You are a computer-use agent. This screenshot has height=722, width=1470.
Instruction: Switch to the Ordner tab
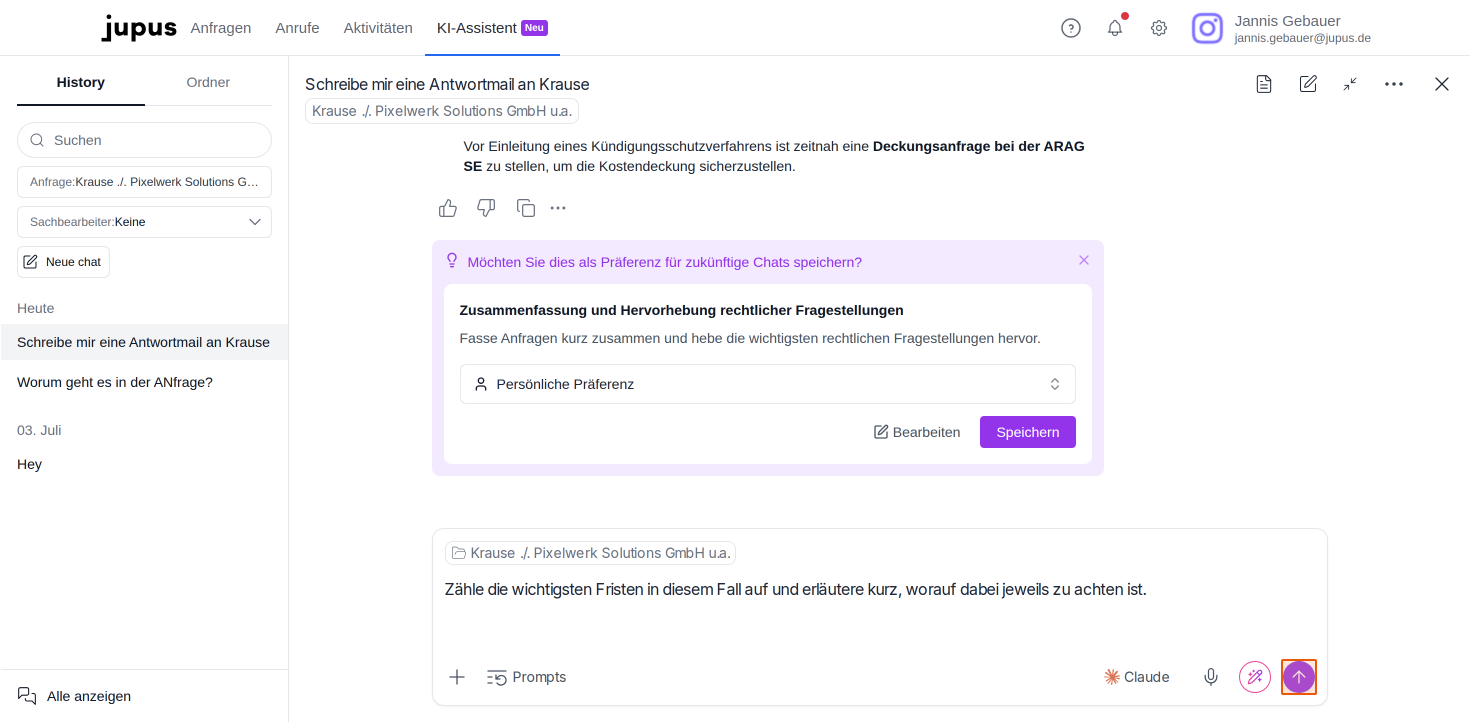pos(208,82)
